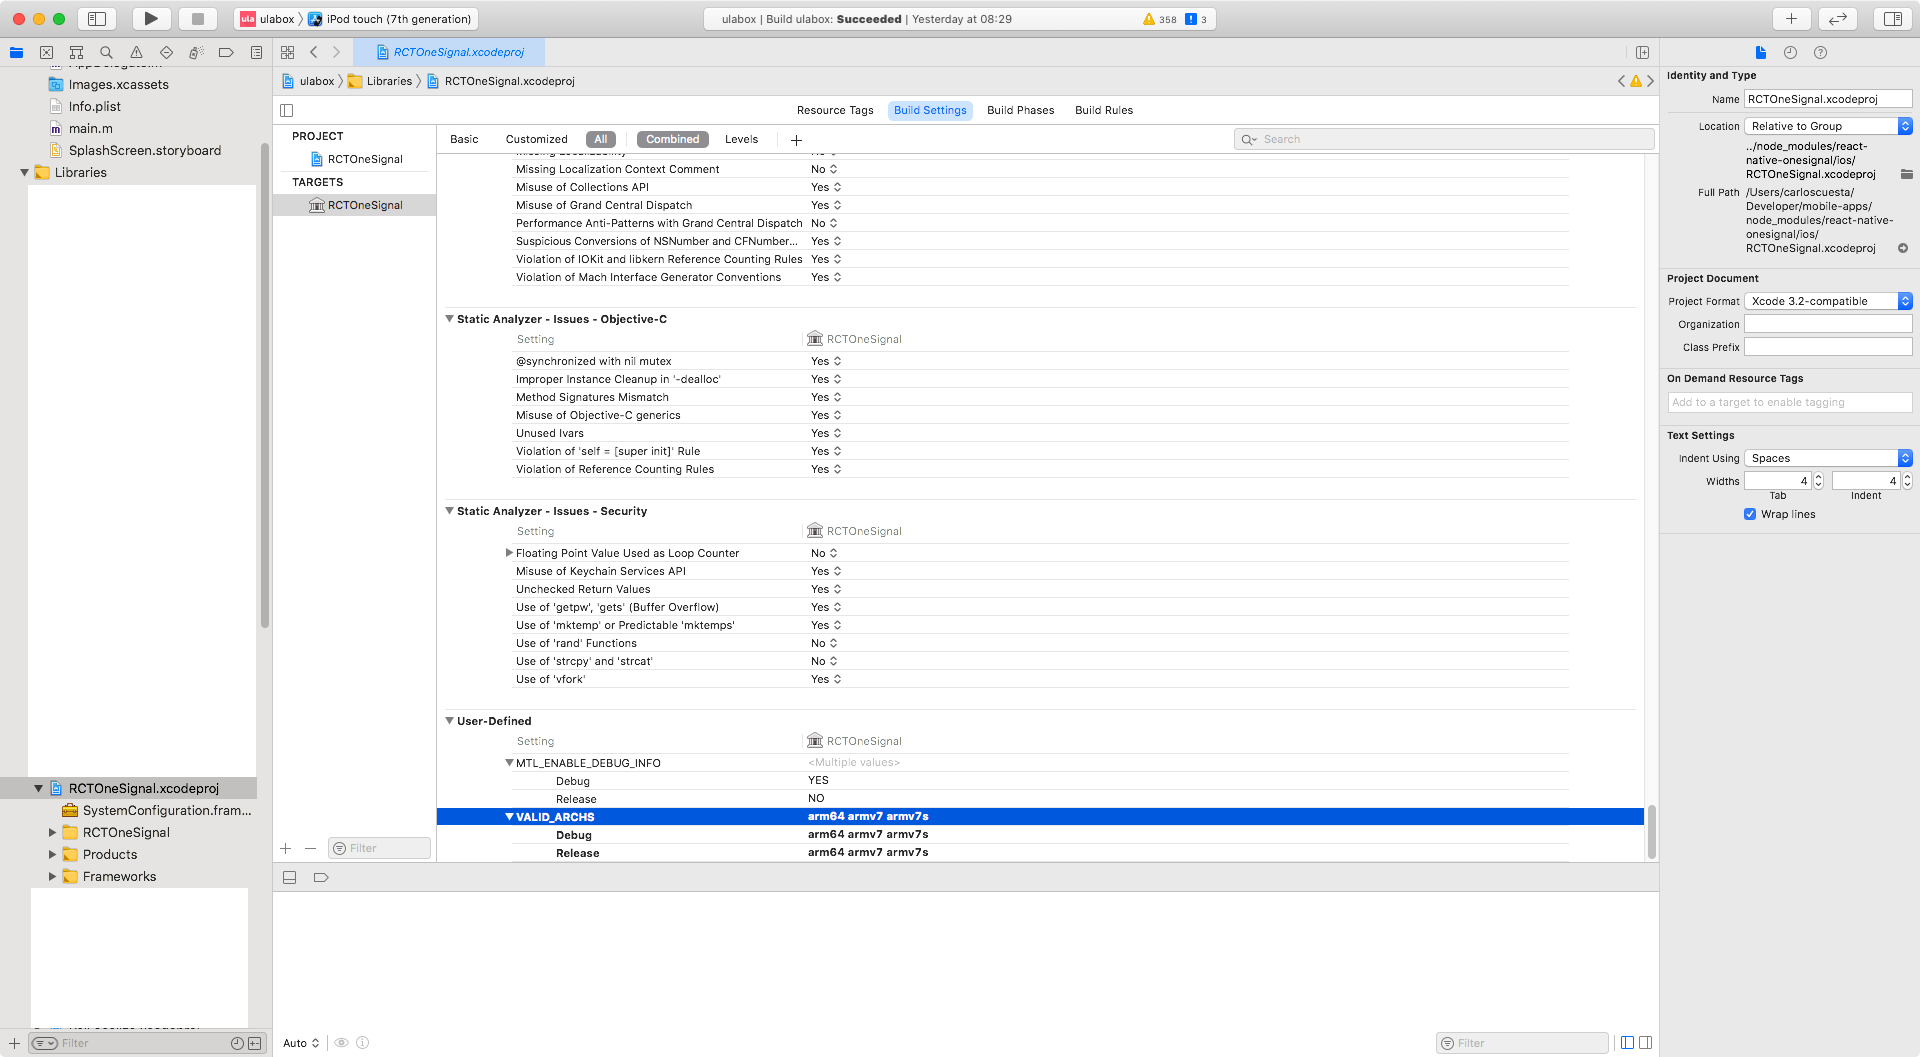This screenshot has height=1057, width=1920.
Task: Switch to Customized settings filter
Action: coord(536,139)
